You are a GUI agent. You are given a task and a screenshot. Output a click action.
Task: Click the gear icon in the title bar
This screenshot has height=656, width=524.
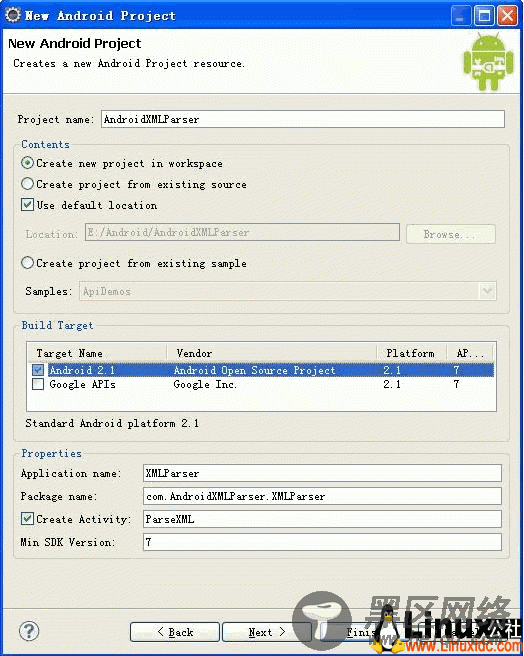click(x=13, y=15)
